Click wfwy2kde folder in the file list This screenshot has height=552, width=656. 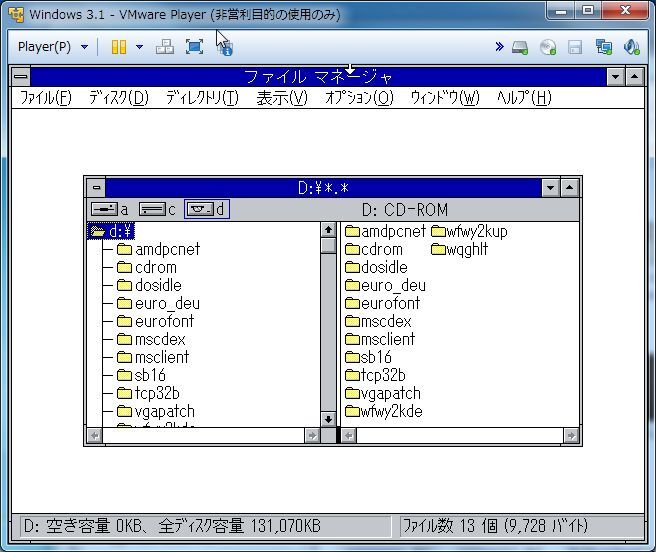[384, 411]
